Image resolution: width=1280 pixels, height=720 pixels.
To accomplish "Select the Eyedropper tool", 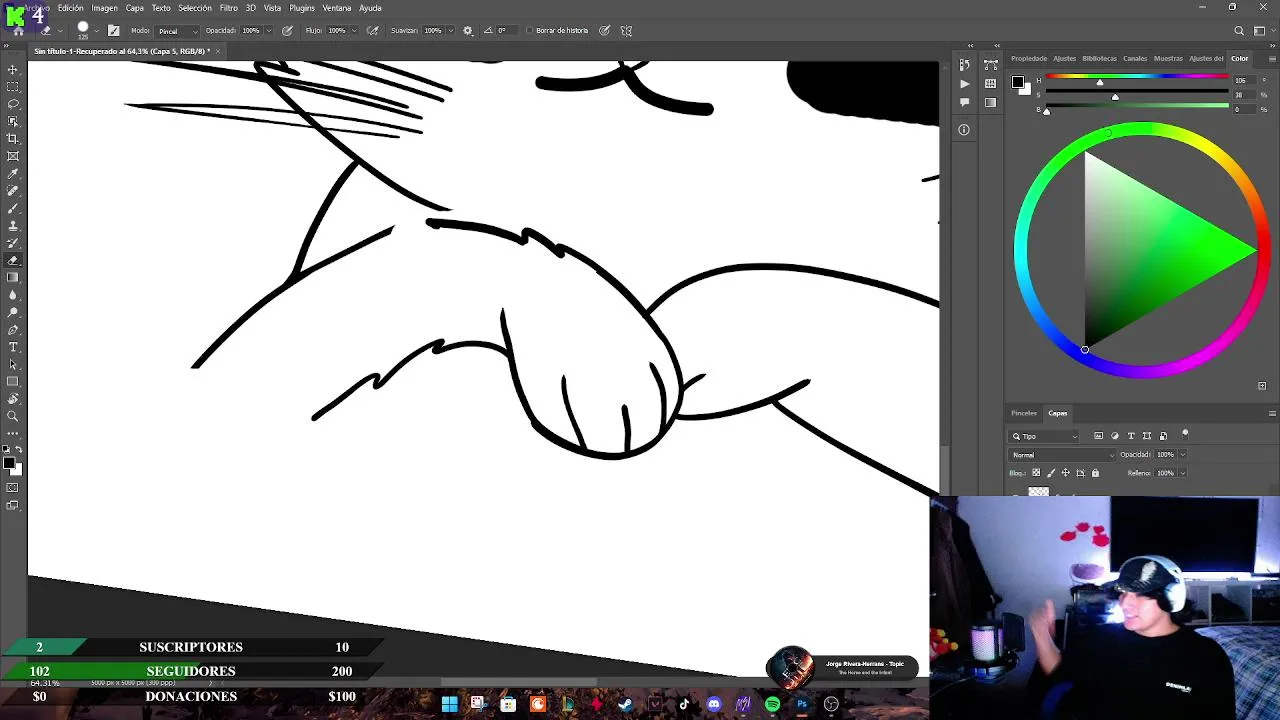I will tap(13, 174).
